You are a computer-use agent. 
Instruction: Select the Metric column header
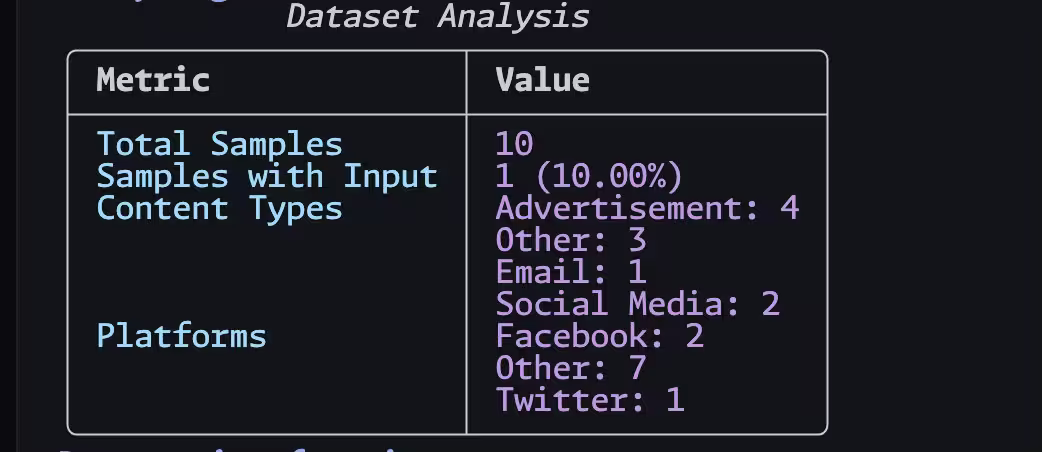(153, 80)
